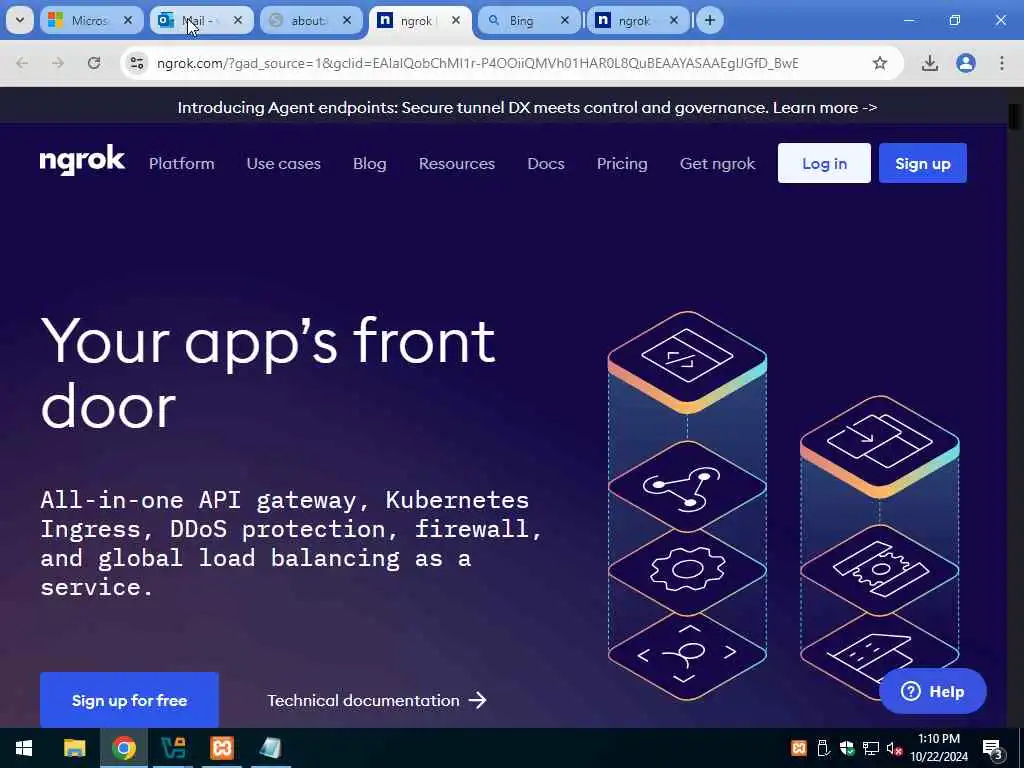Screen dimensions: 1024x768
Task: View the Pricing page
Action: click(x=622, y=163)
